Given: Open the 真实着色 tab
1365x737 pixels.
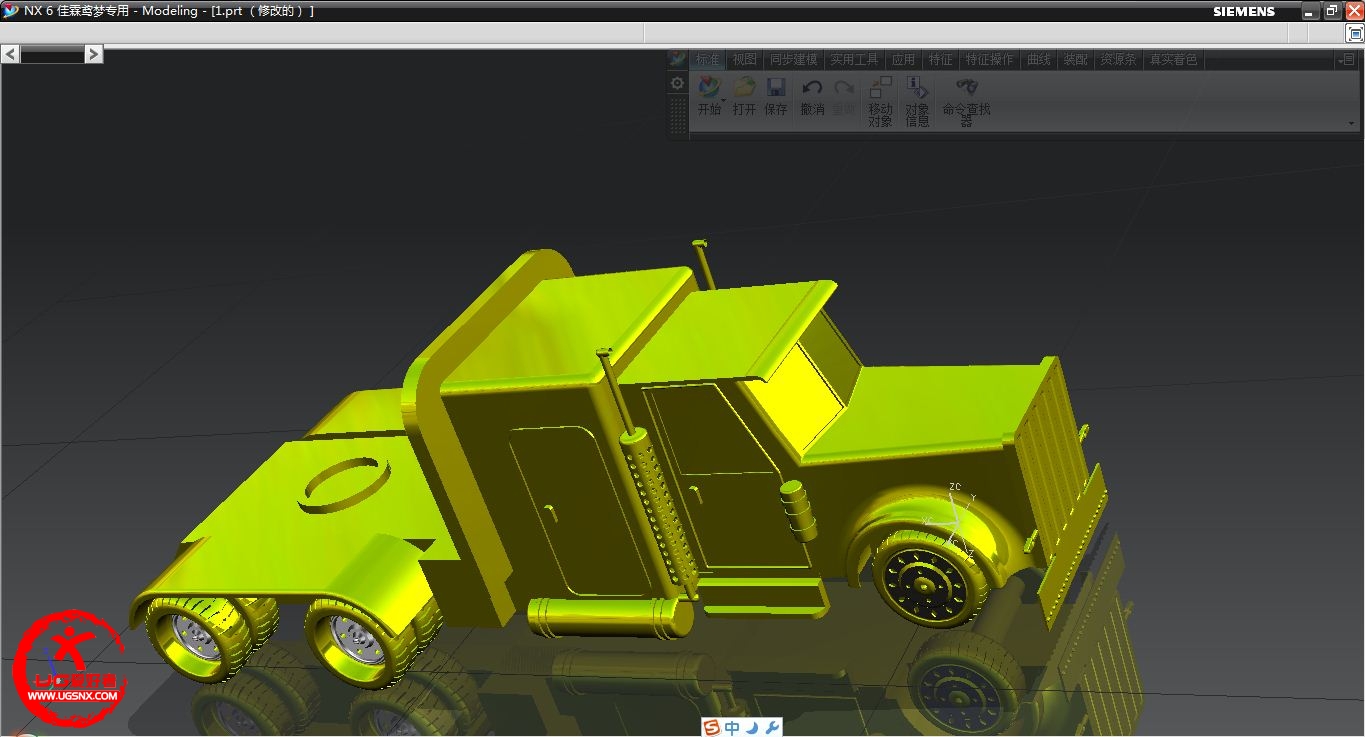Looking at the screenshot, I should click(1173, 59).
